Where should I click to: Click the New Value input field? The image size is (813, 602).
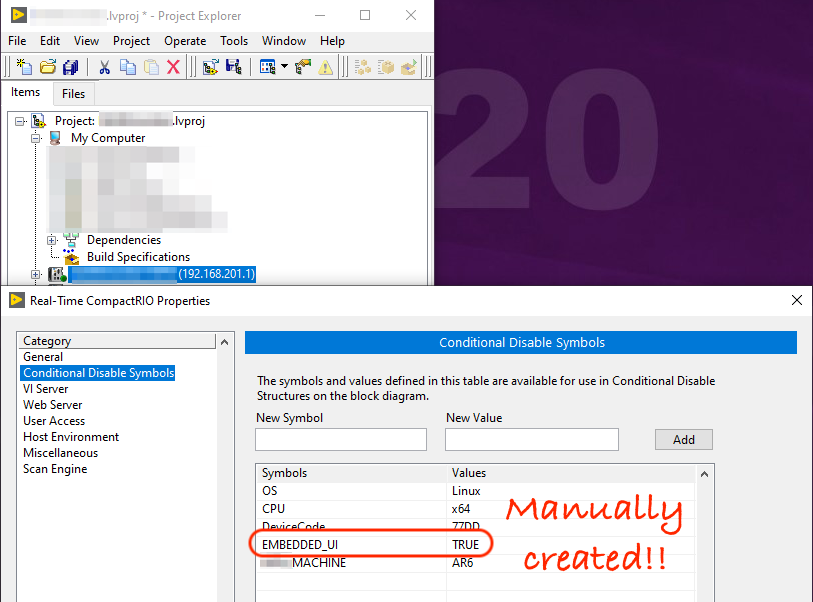point(531,440)
